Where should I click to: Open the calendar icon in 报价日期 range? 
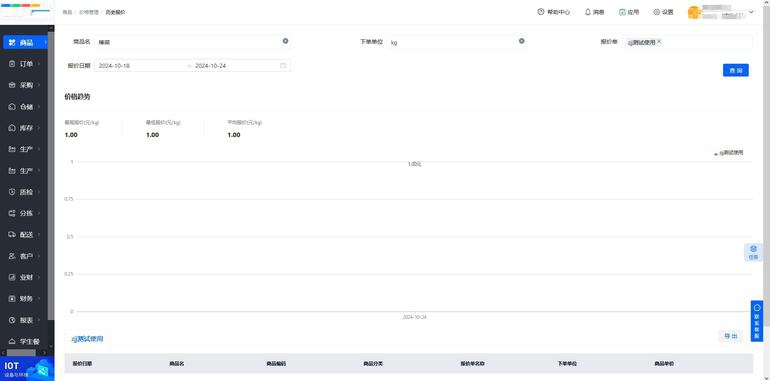pos(283,65)
